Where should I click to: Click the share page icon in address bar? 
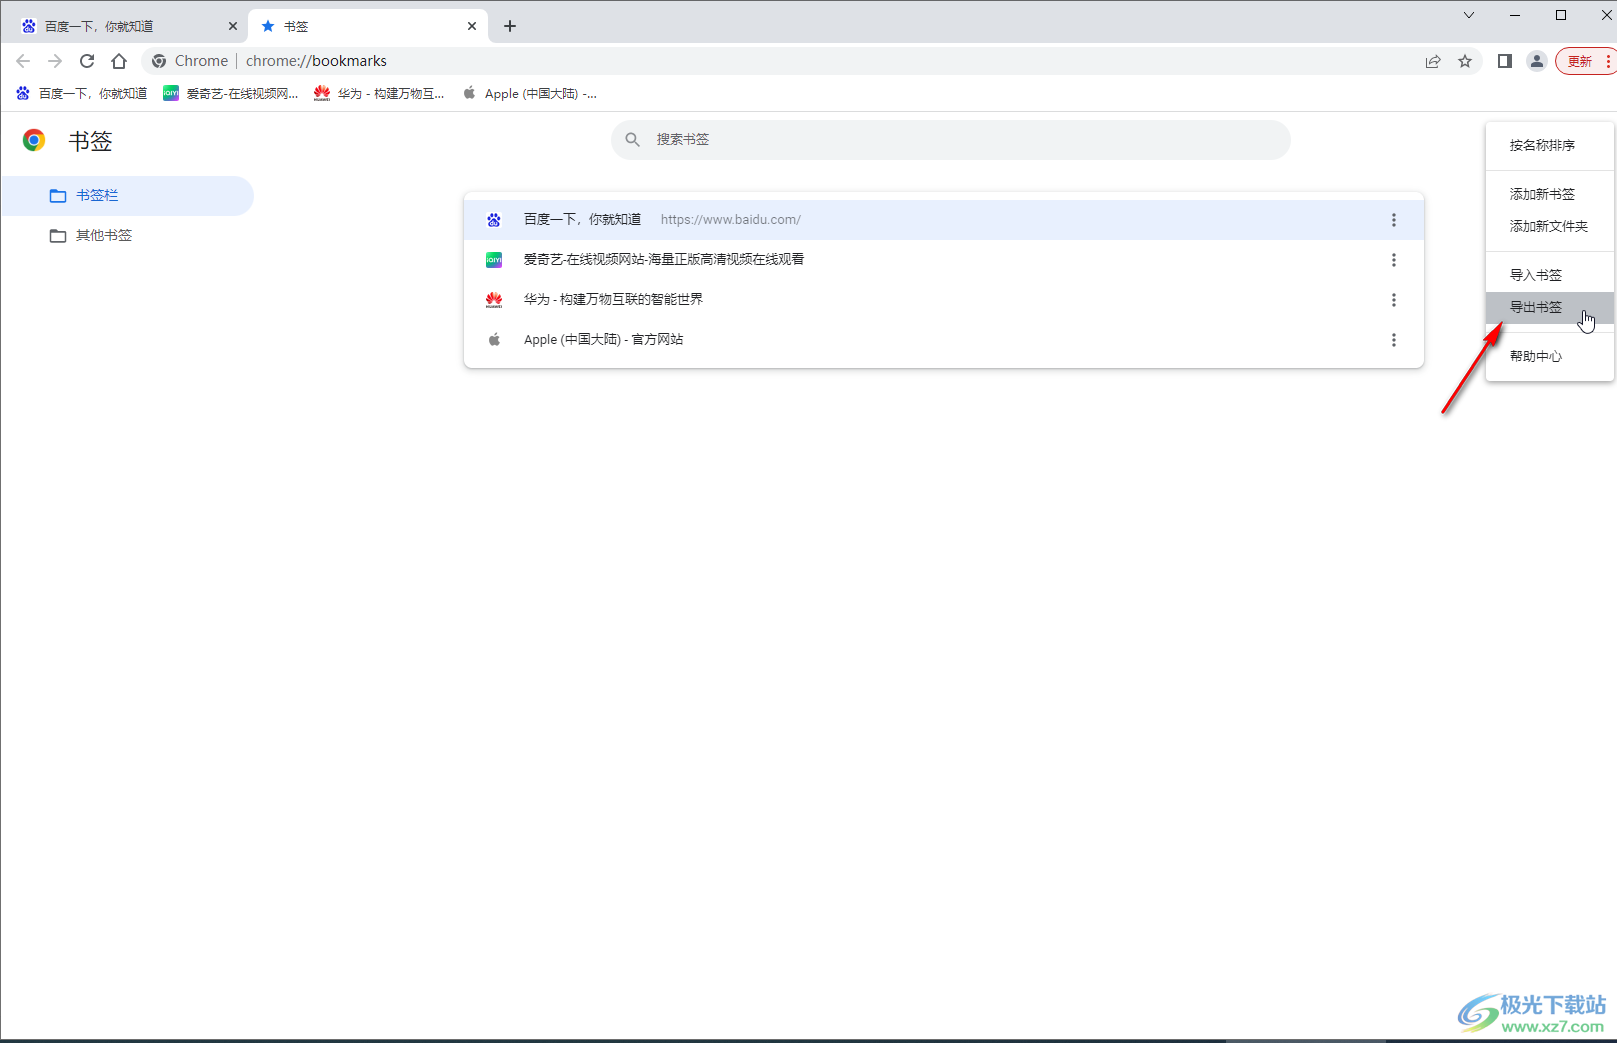click(1433, 61)
